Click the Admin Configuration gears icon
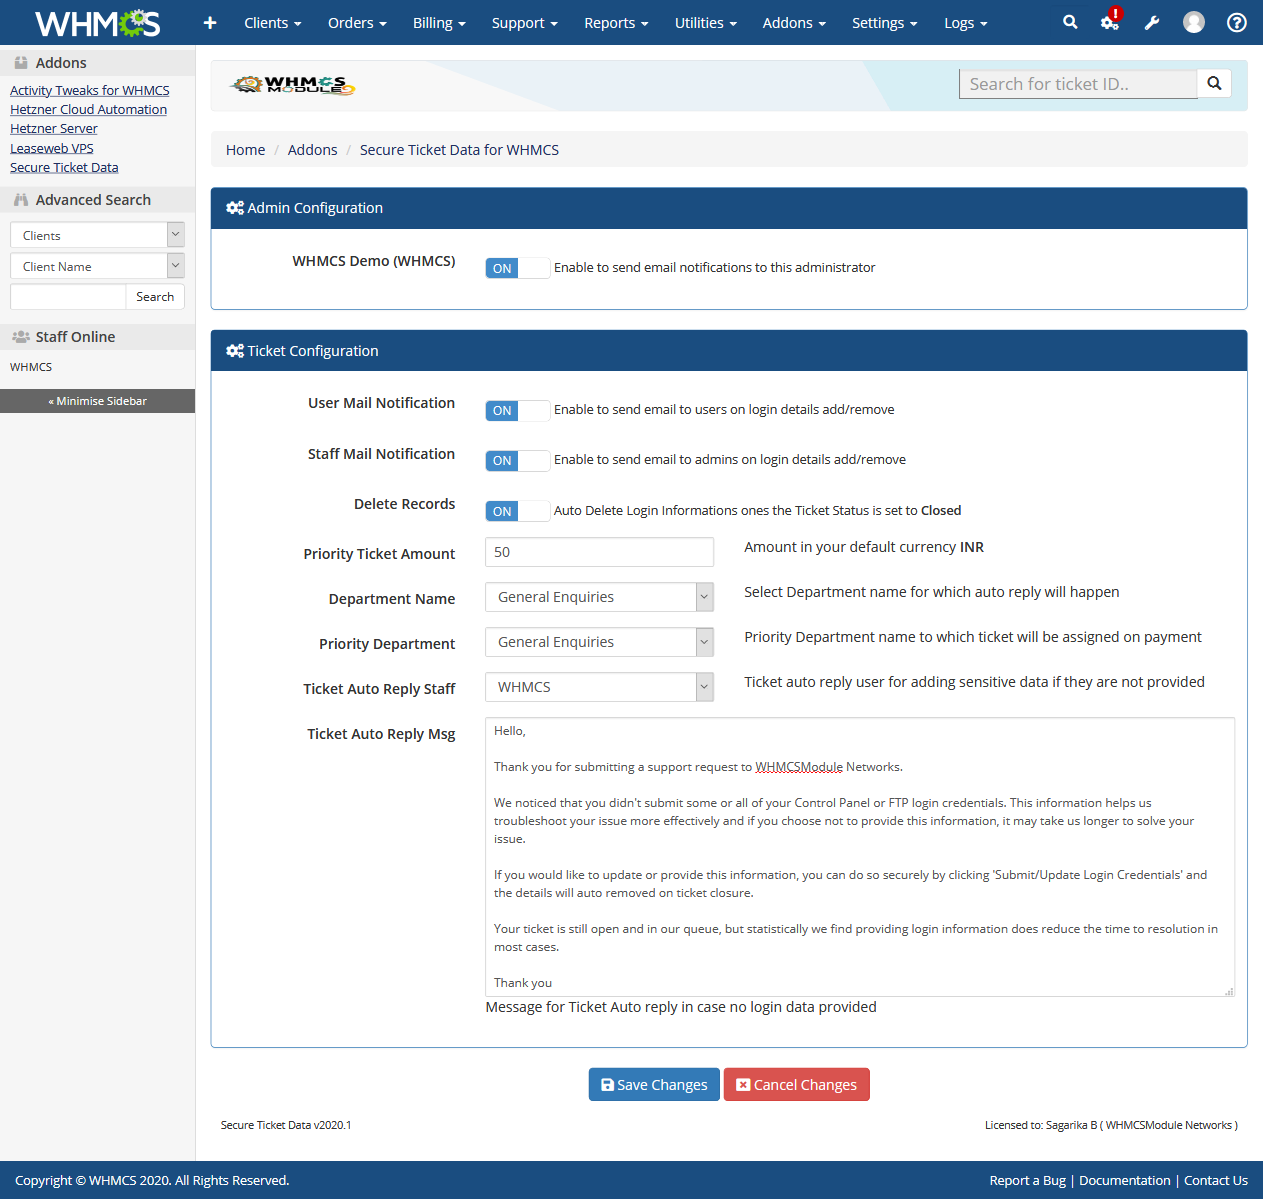1263x1199 pixels. (x=235, y=208)
